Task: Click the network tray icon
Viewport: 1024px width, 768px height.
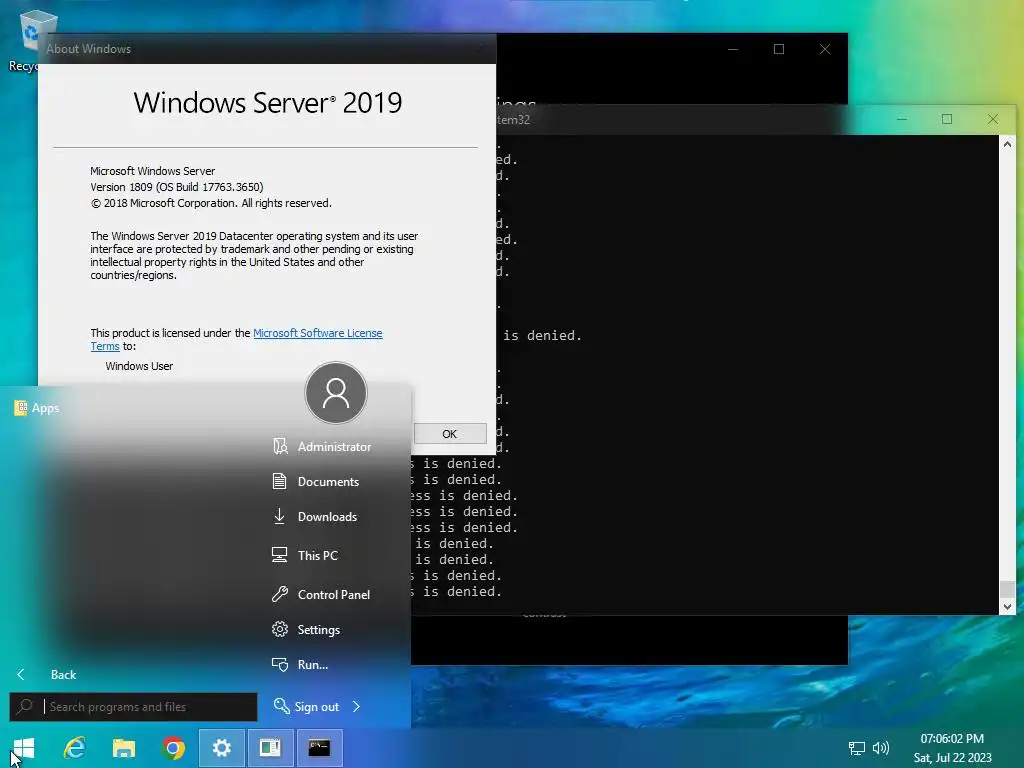Action: tap(856, 748)
